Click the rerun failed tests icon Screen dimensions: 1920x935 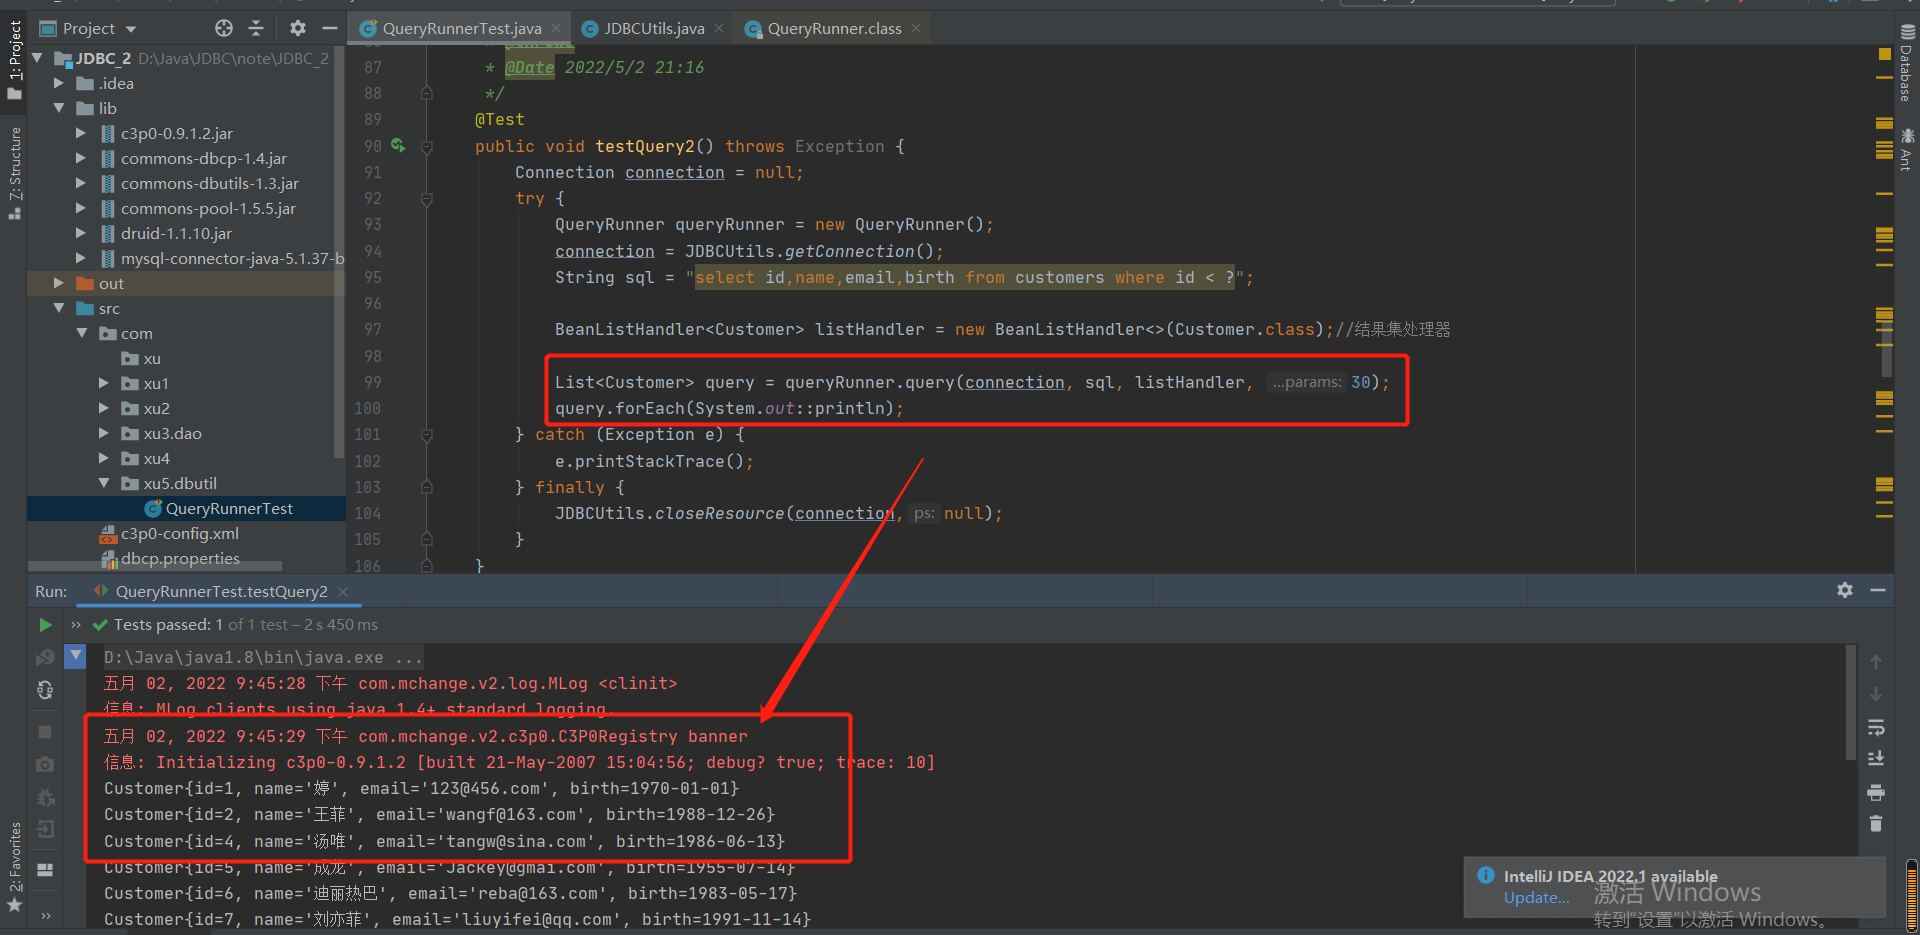click(x=45, y=658)
